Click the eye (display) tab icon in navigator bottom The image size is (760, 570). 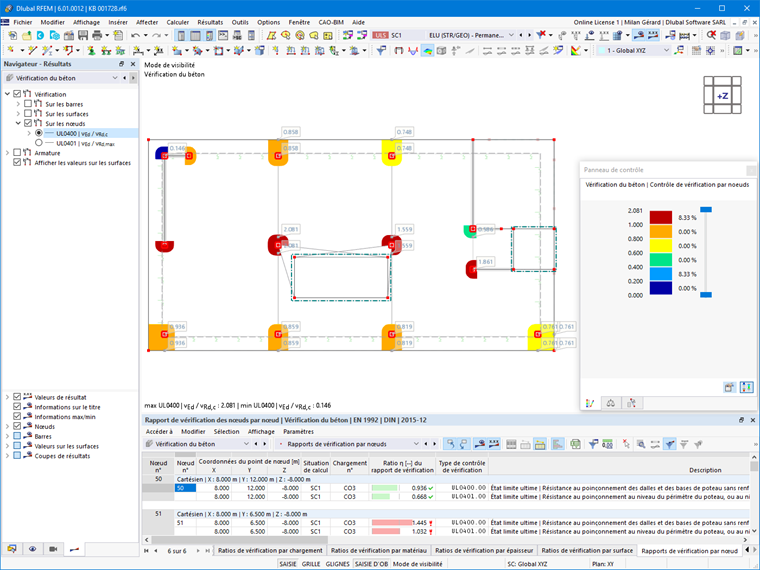pyautogui.click(x=32, y=549)
